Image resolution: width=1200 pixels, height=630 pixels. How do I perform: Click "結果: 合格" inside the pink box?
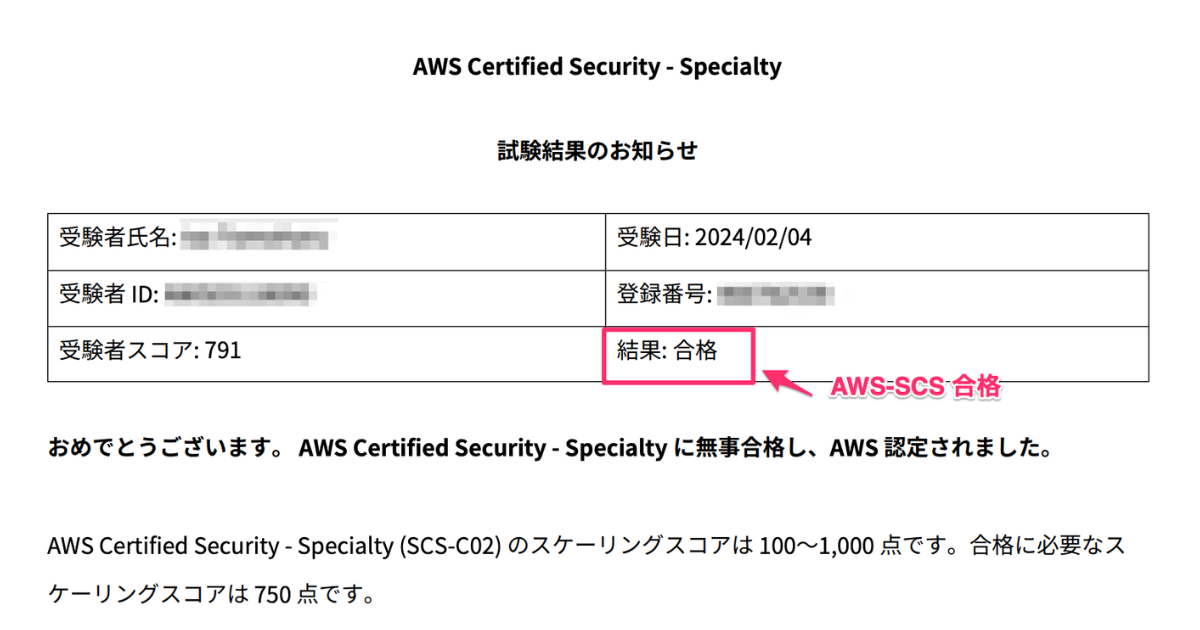(x=667, y=351)
